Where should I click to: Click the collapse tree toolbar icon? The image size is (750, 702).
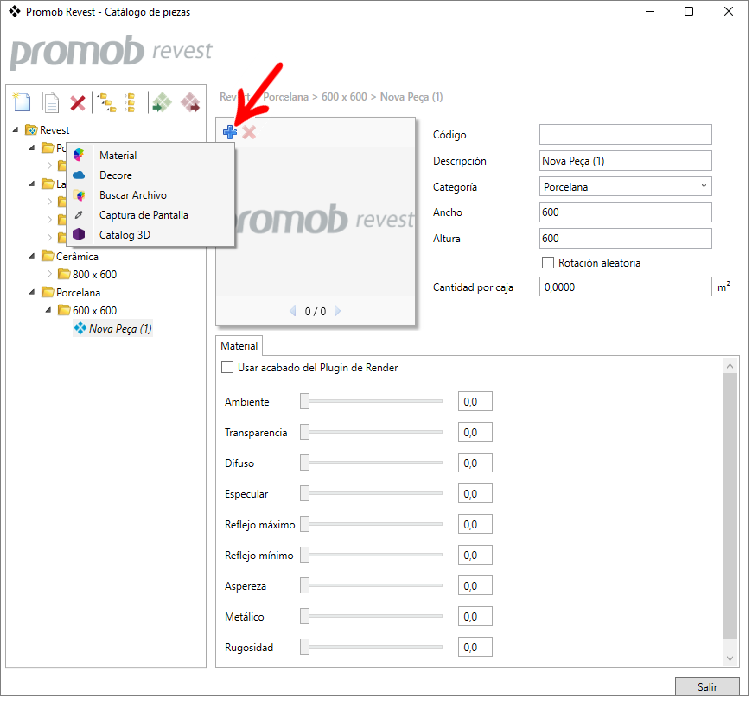130,102
